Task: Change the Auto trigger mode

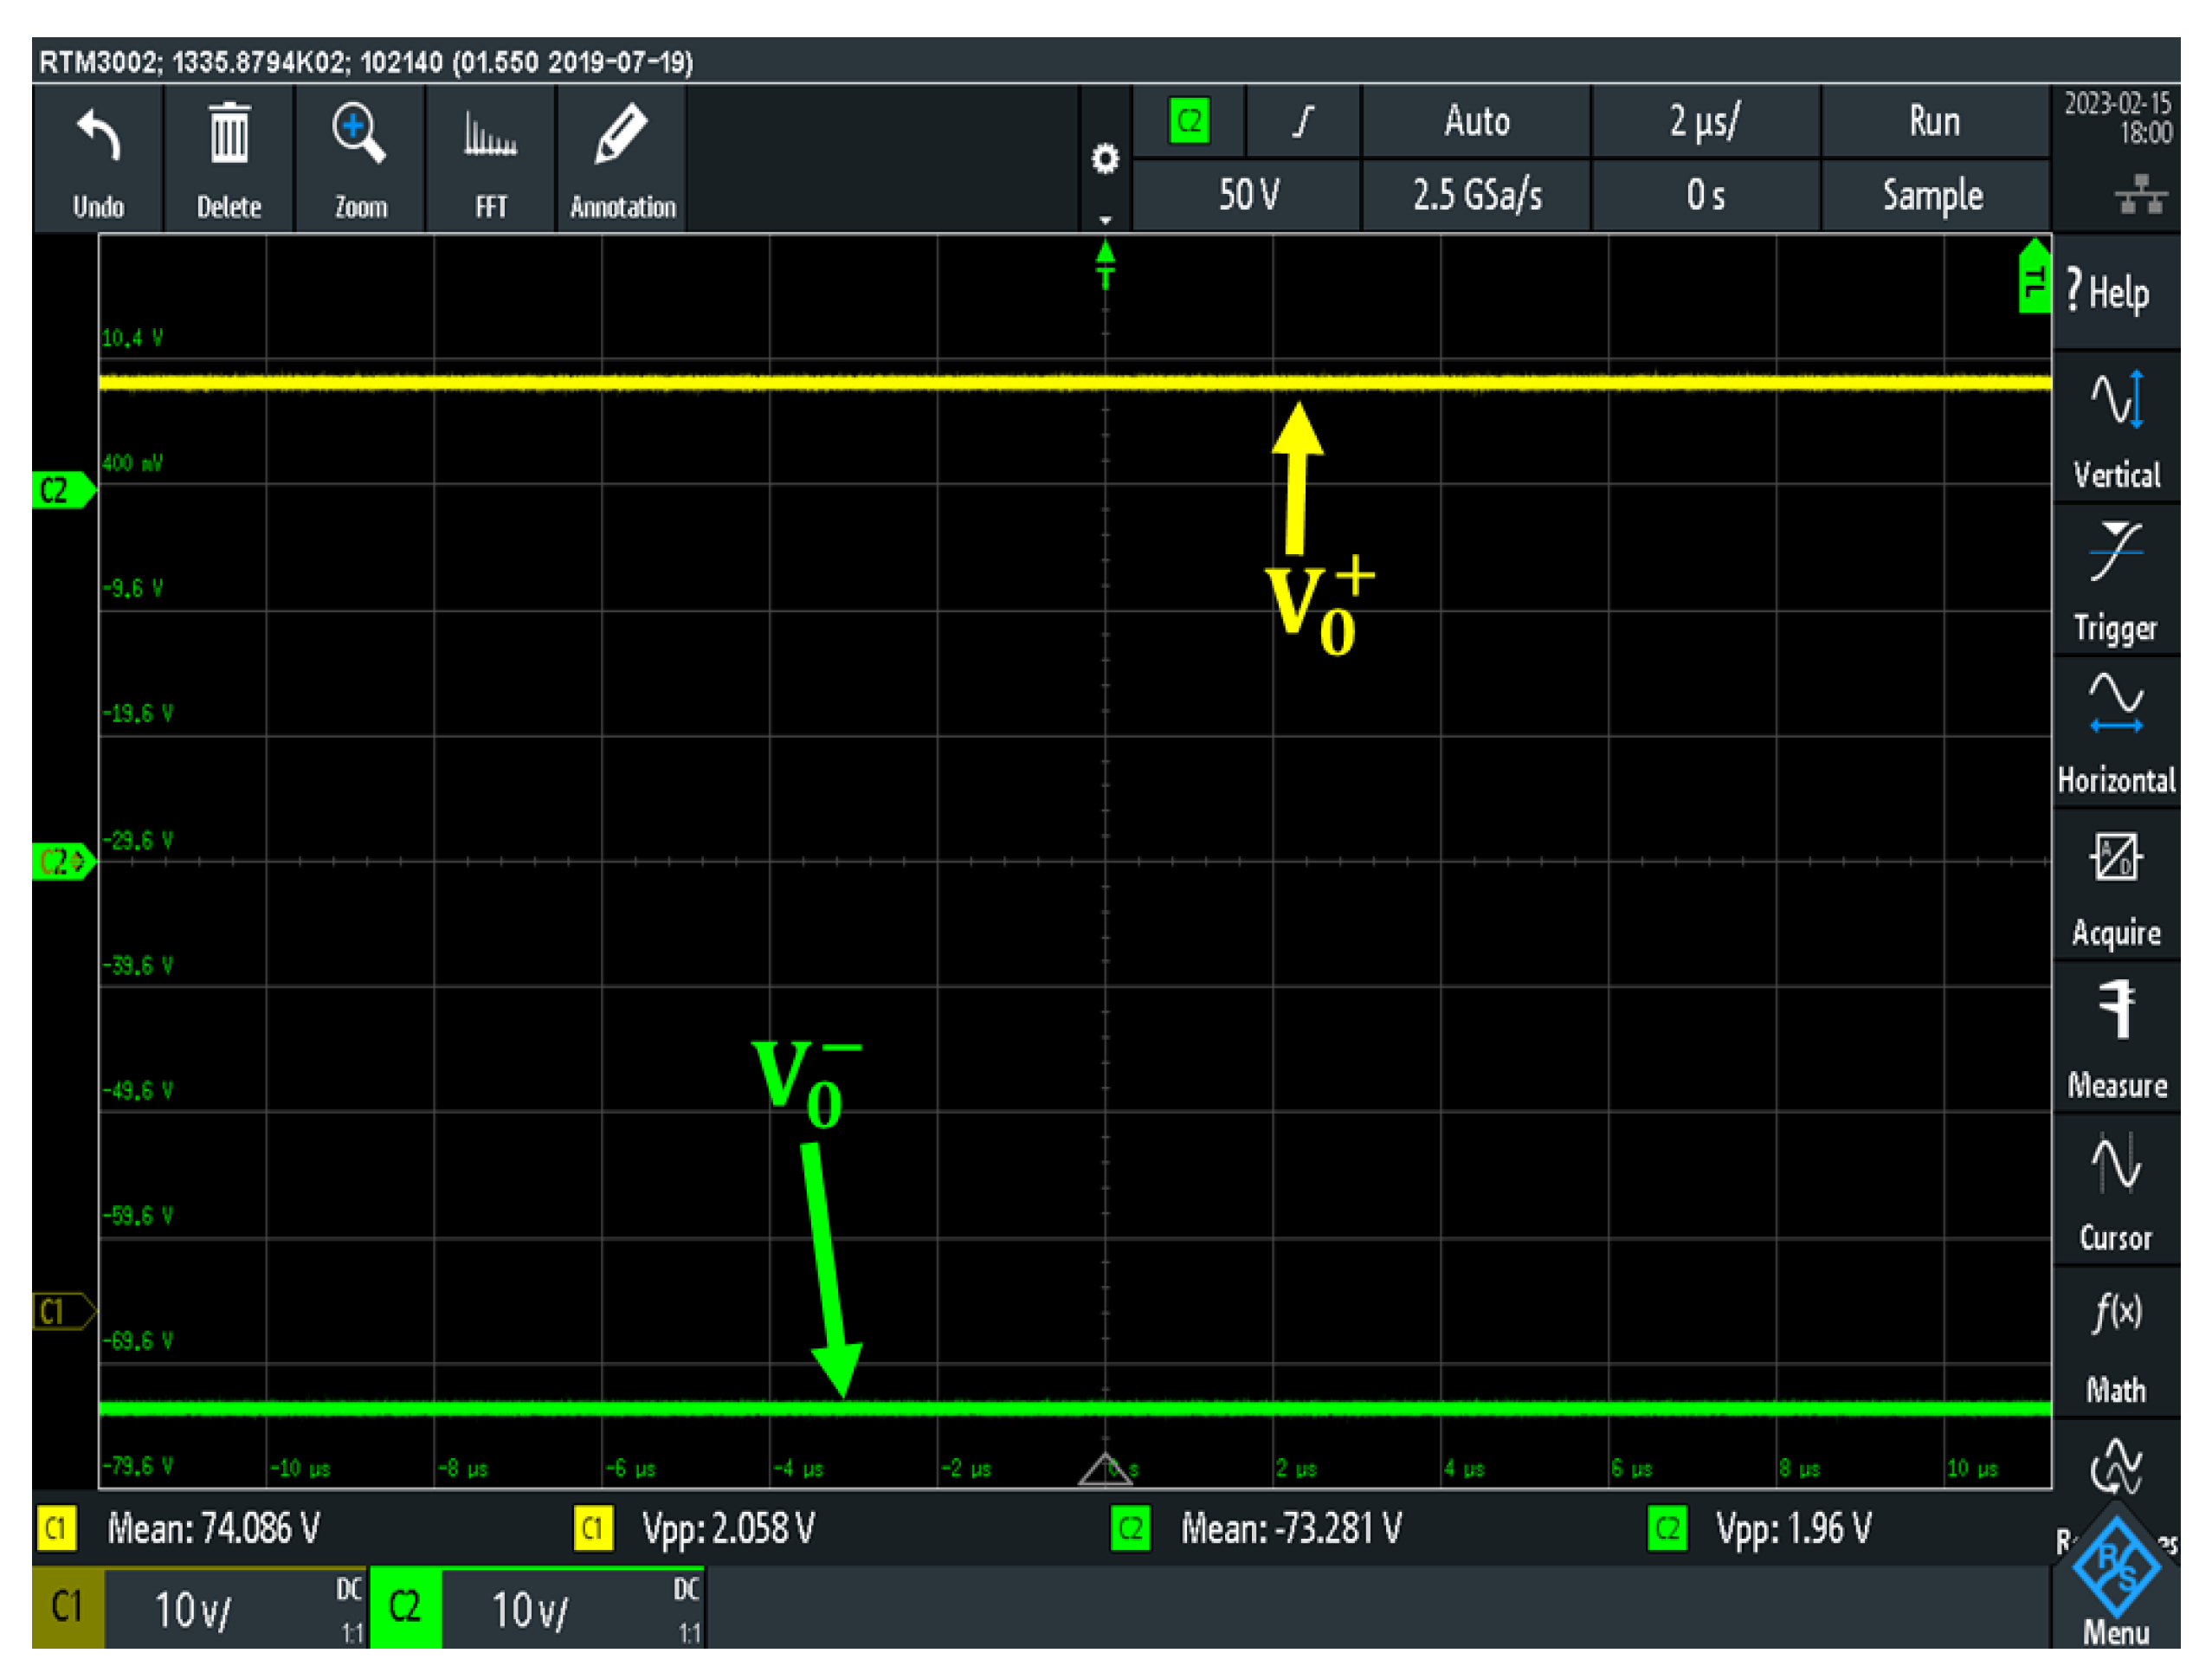Action: 1476,121
